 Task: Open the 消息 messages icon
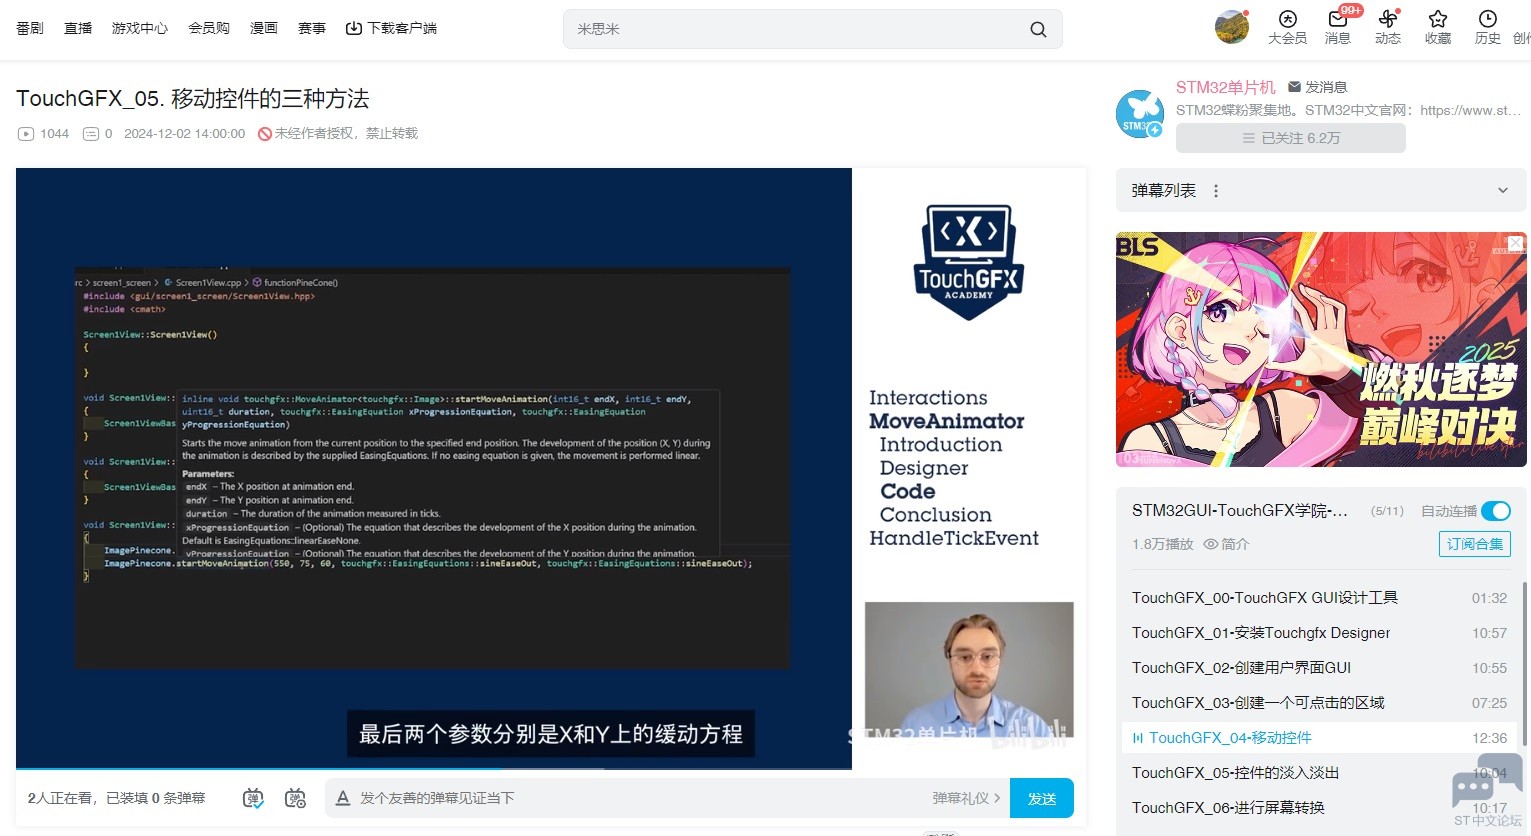point(1337,27)
